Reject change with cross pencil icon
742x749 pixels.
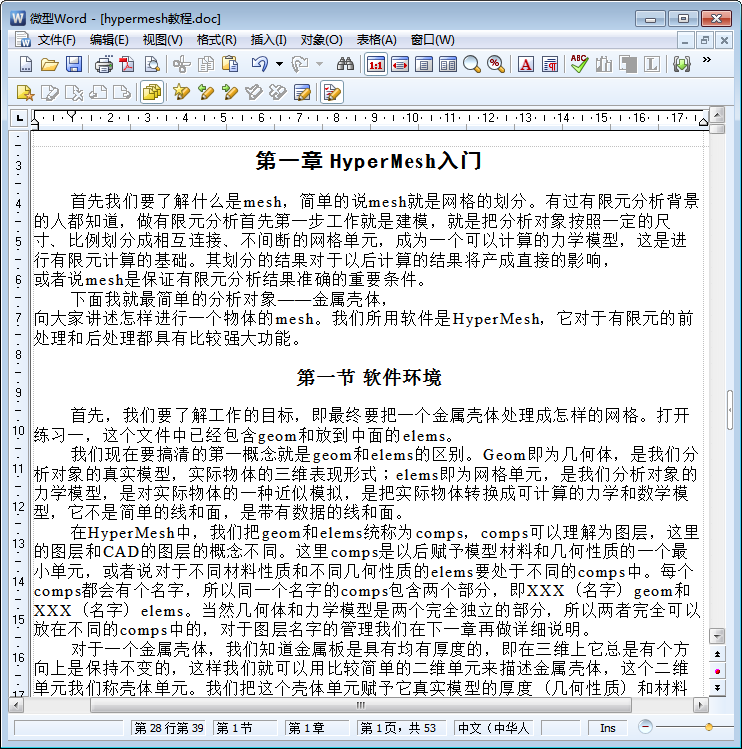coord(278,92)
